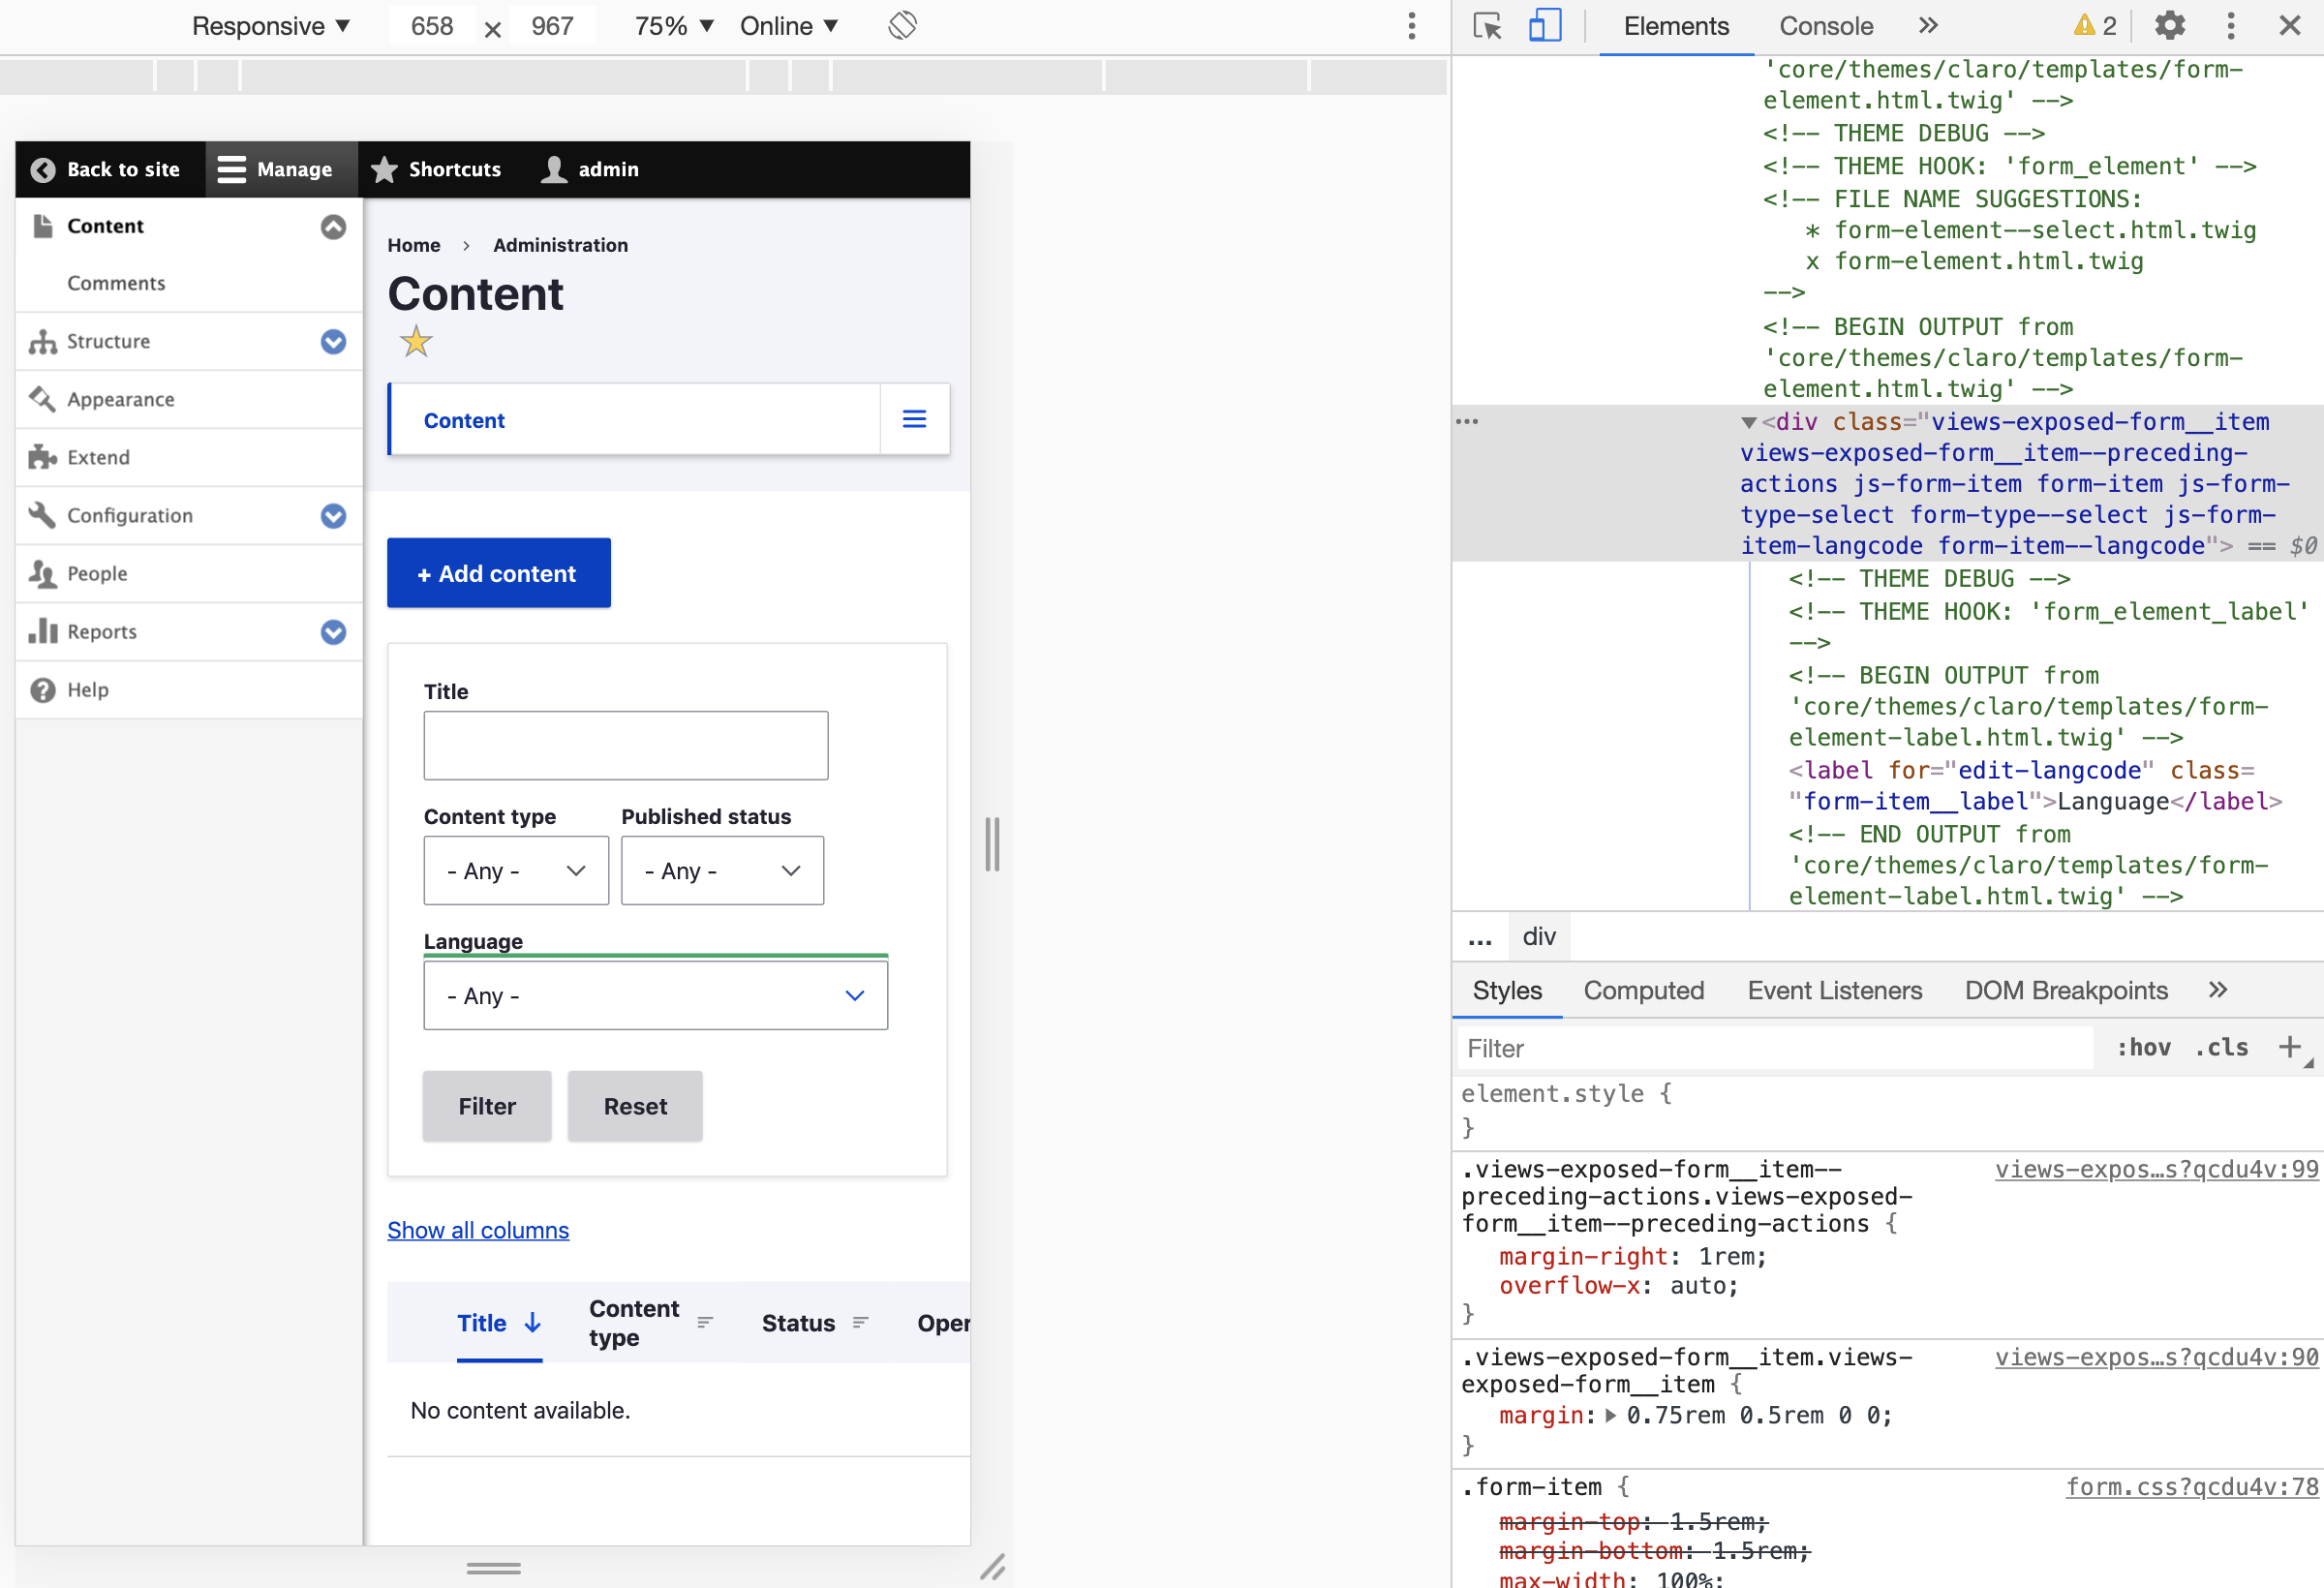This screenshot has width=2324, height=1588.
Task: Click the Extend puzzle icon
Action: (x=42, y=457)
